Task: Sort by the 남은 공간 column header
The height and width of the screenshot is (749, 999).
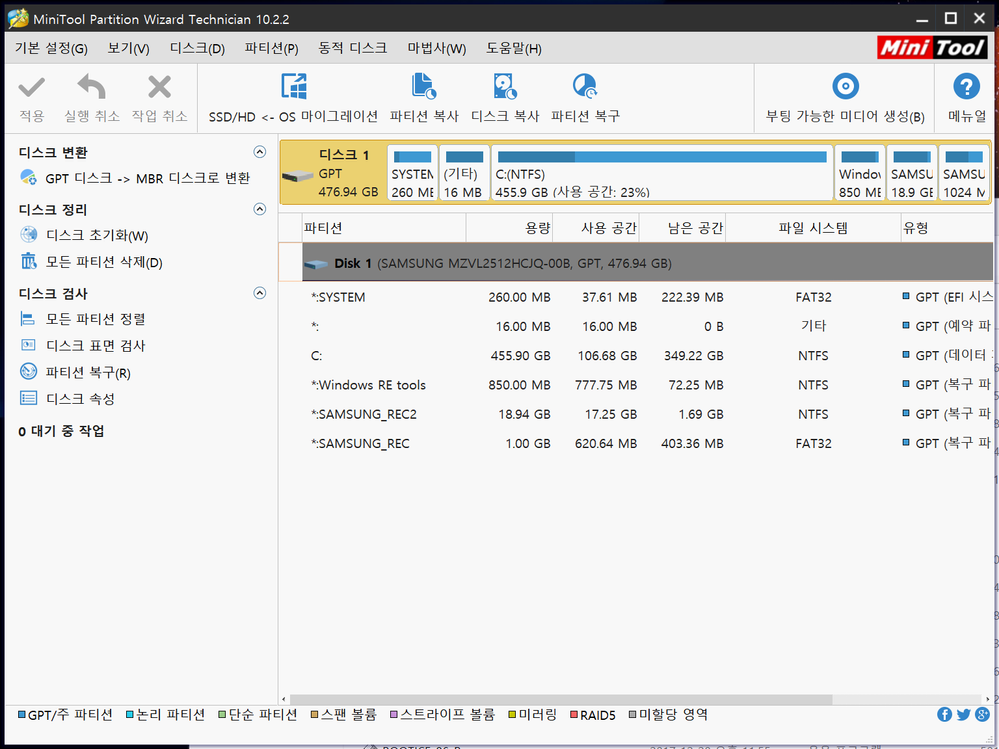Action: tap(682, 228)
